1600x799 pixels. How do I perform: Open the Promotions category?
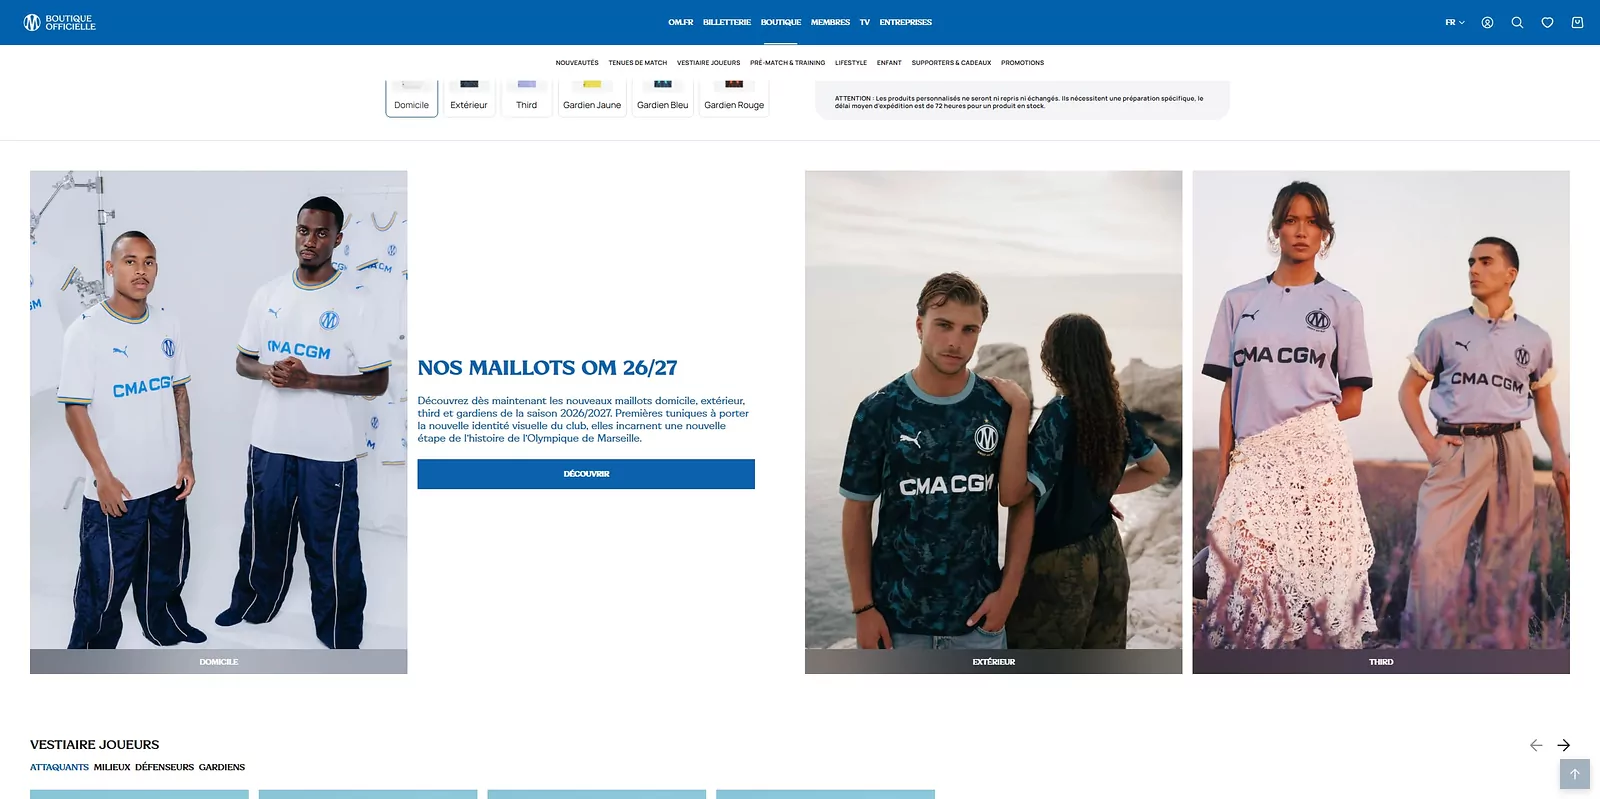pyautogui.click(x=1022, y=63)
